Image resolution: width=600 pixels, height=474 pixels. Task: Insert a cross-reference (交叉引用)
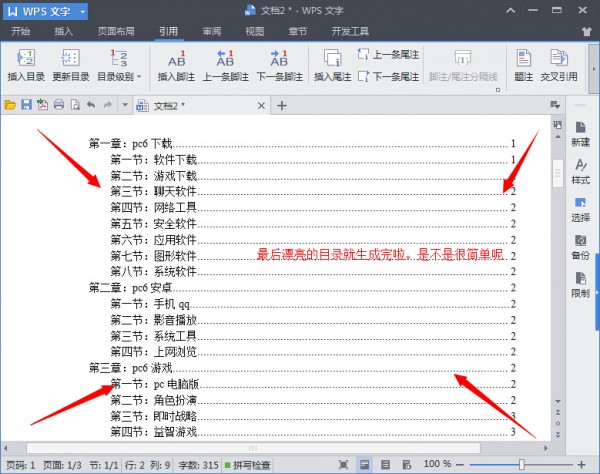point(559,65)
